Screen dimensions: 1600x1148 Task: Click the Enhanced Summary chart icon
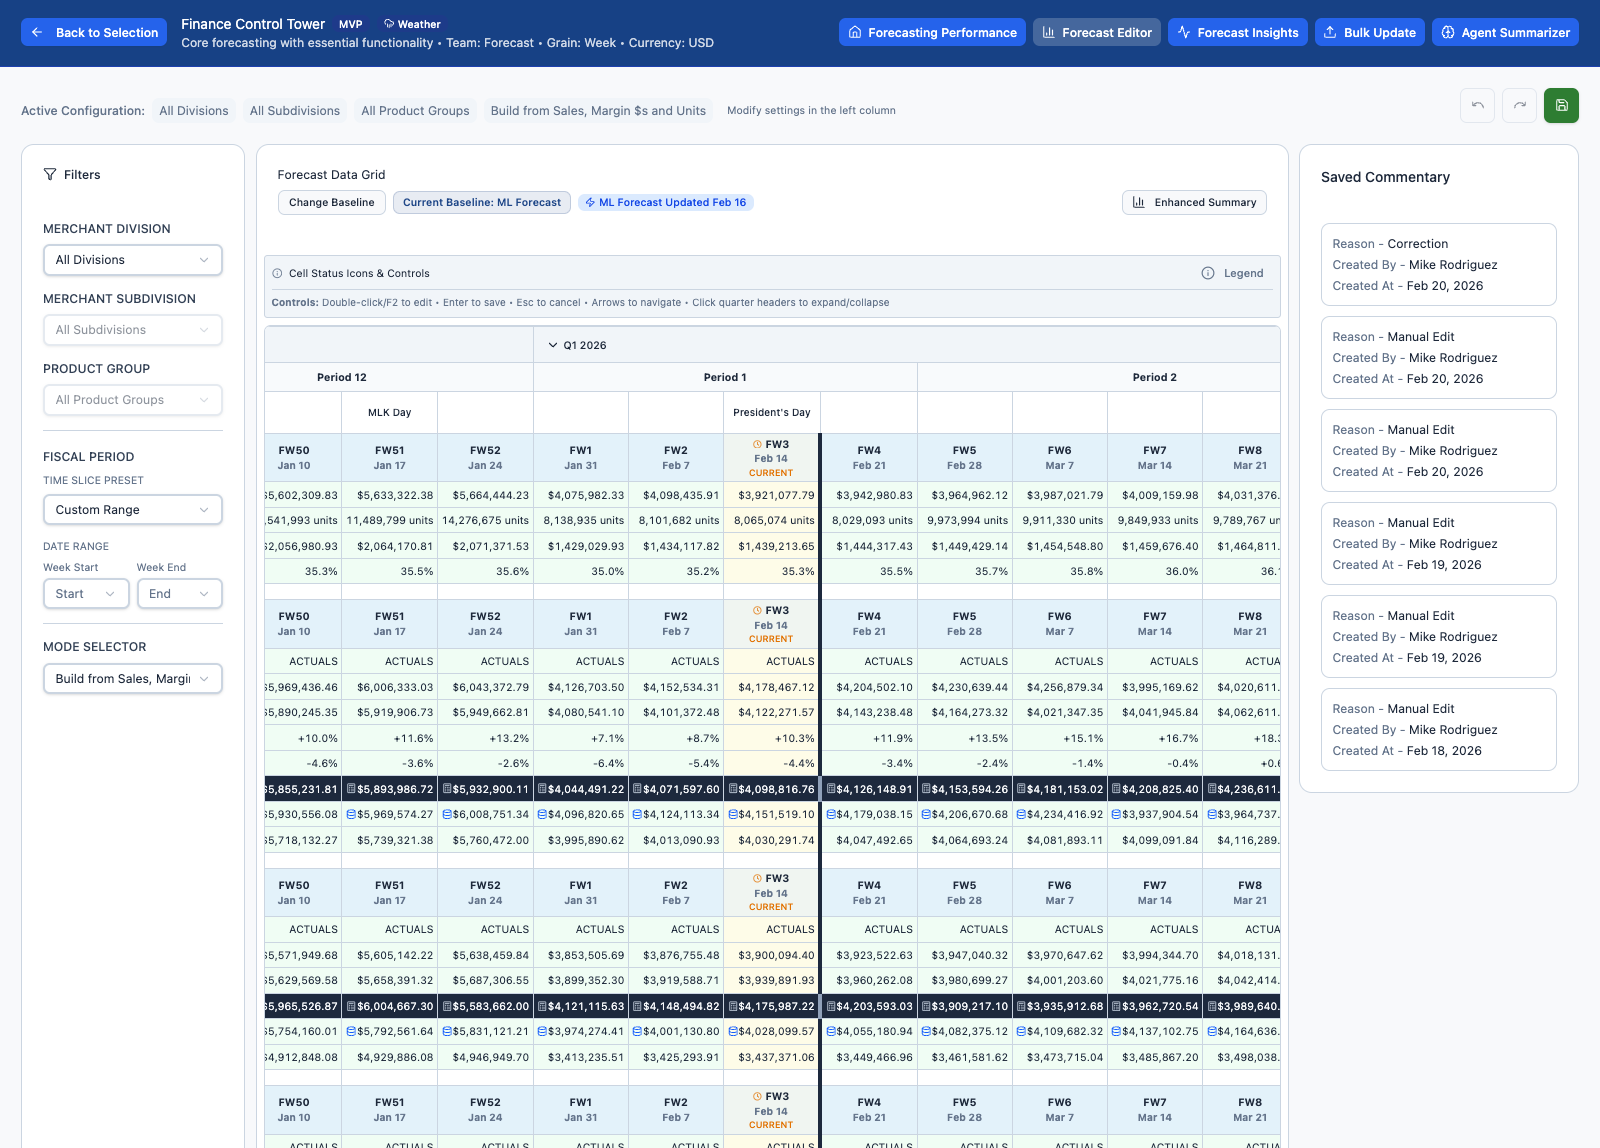click(x=1141, y=202)
